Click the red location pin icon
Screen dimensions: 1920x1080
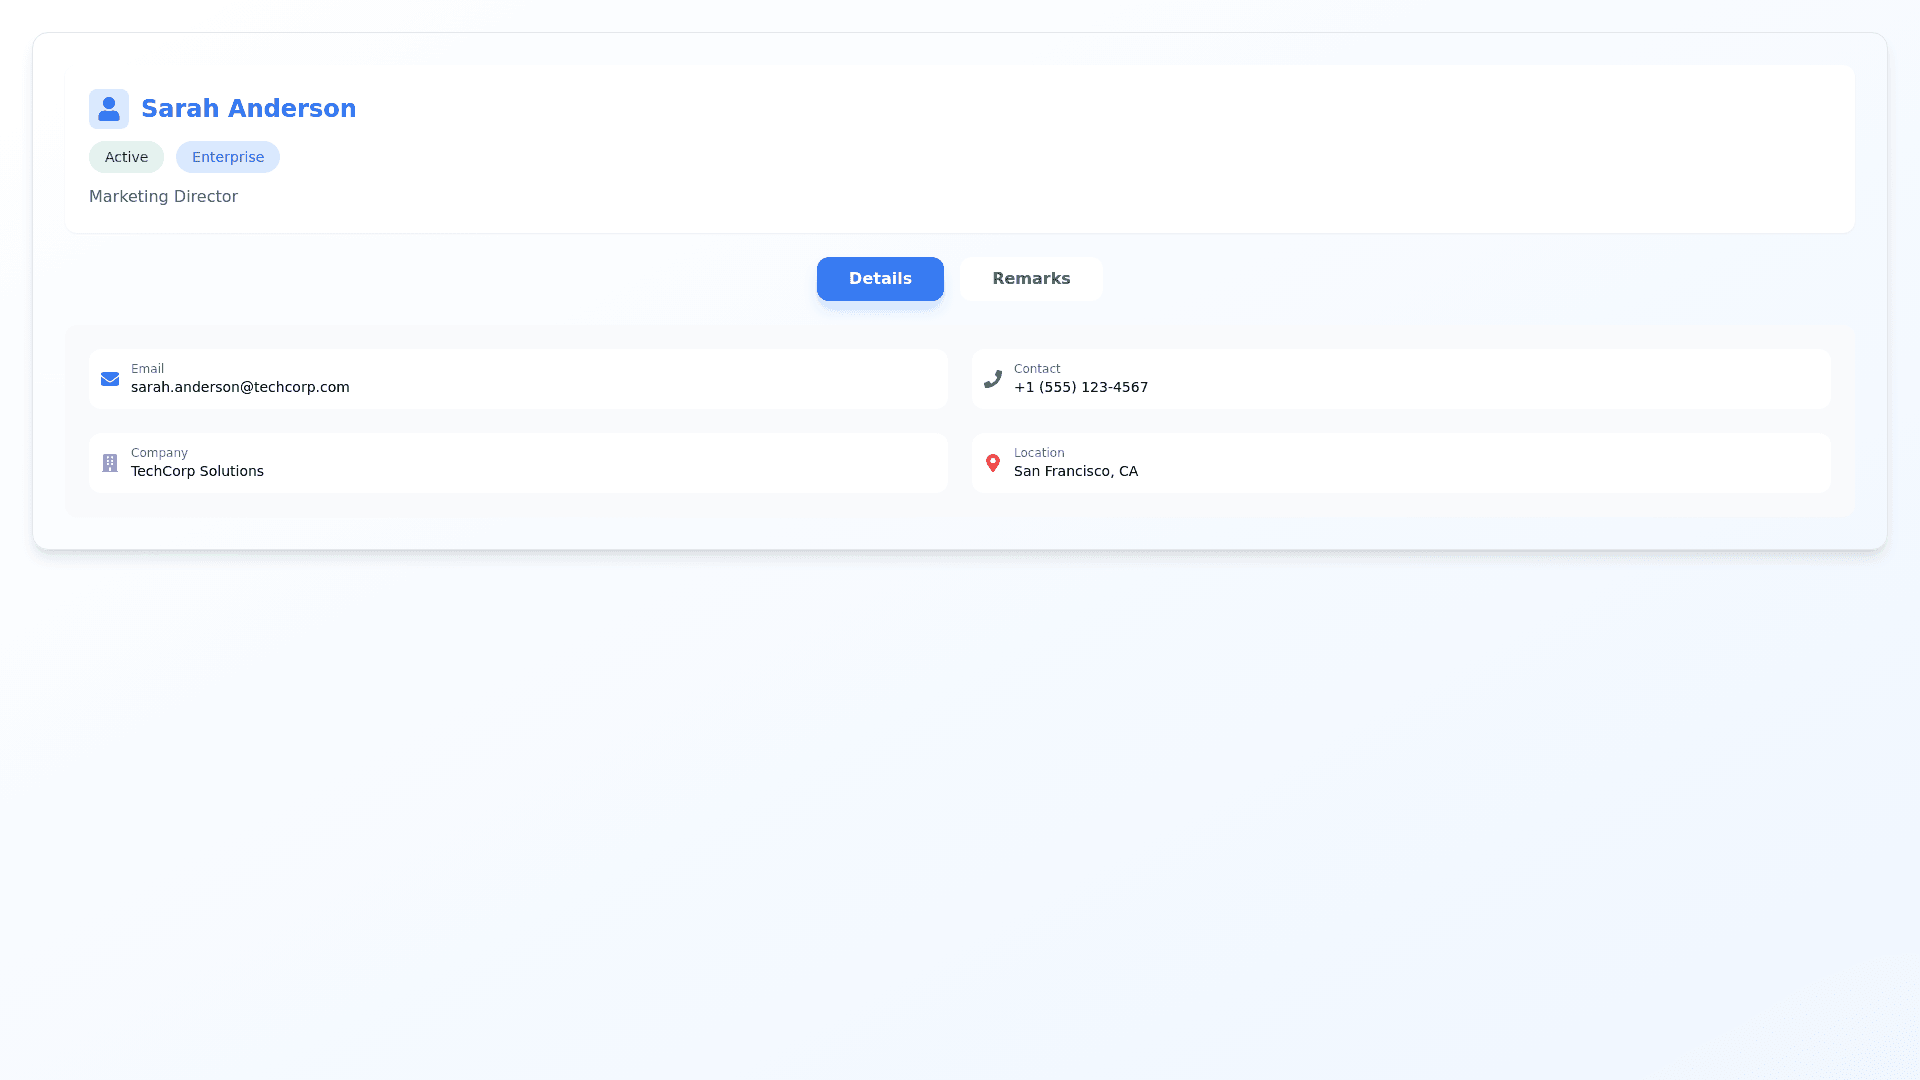(993, 463)
